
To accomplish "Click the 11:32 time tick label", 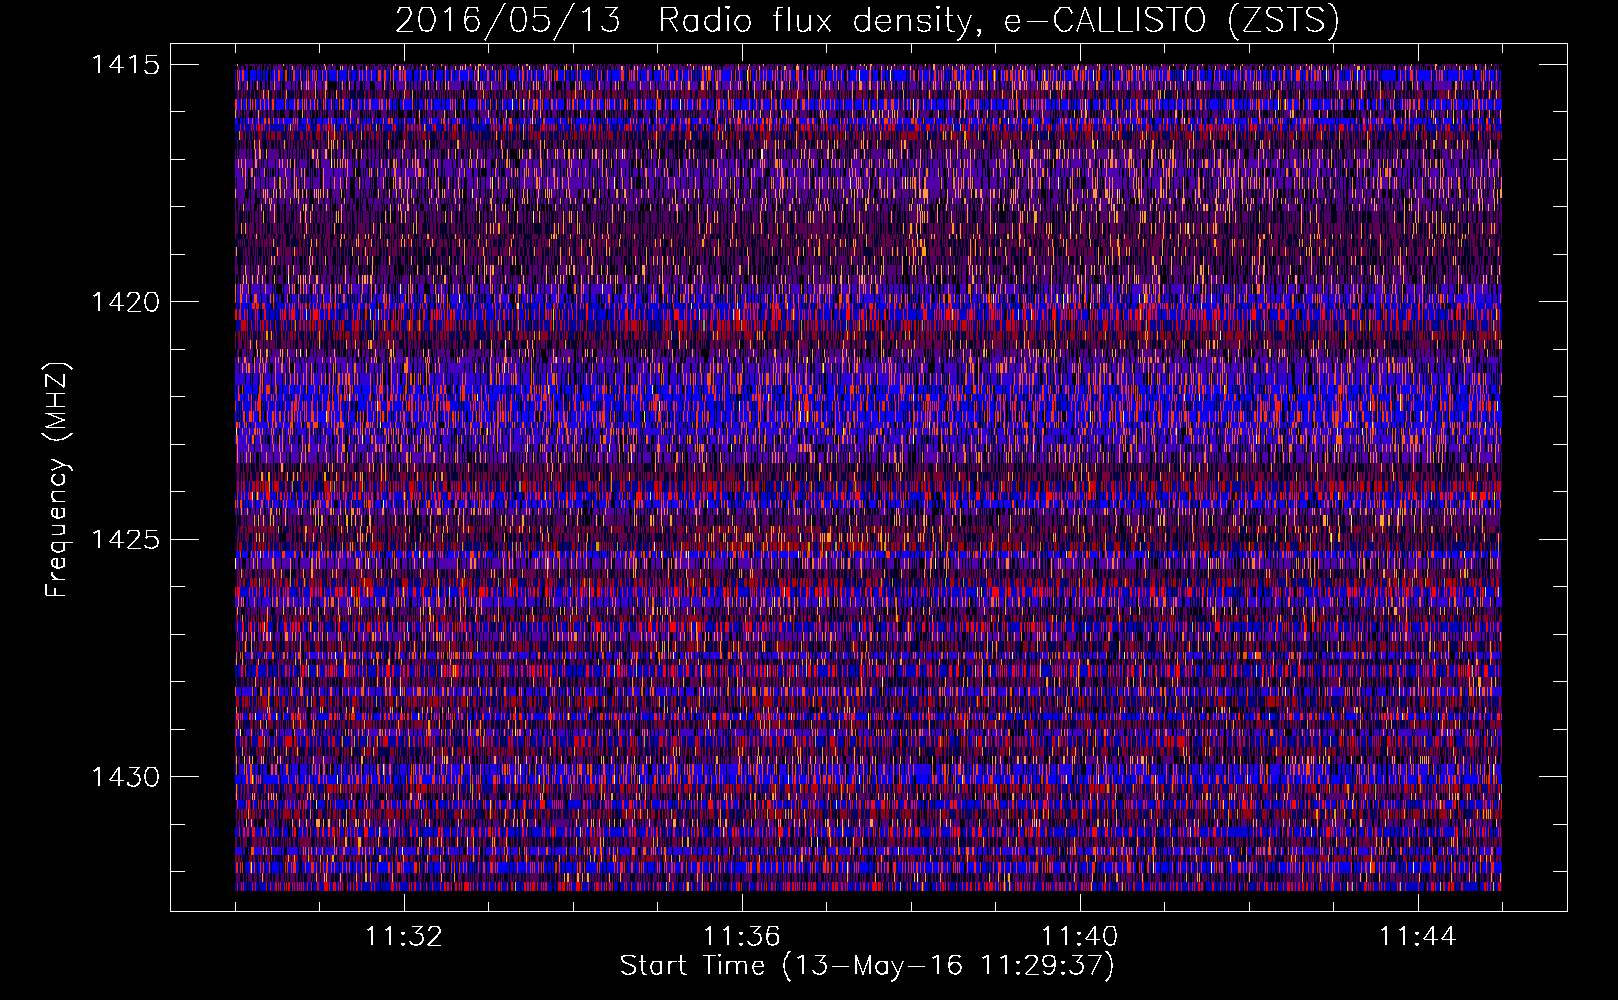I will click(404, 936).
